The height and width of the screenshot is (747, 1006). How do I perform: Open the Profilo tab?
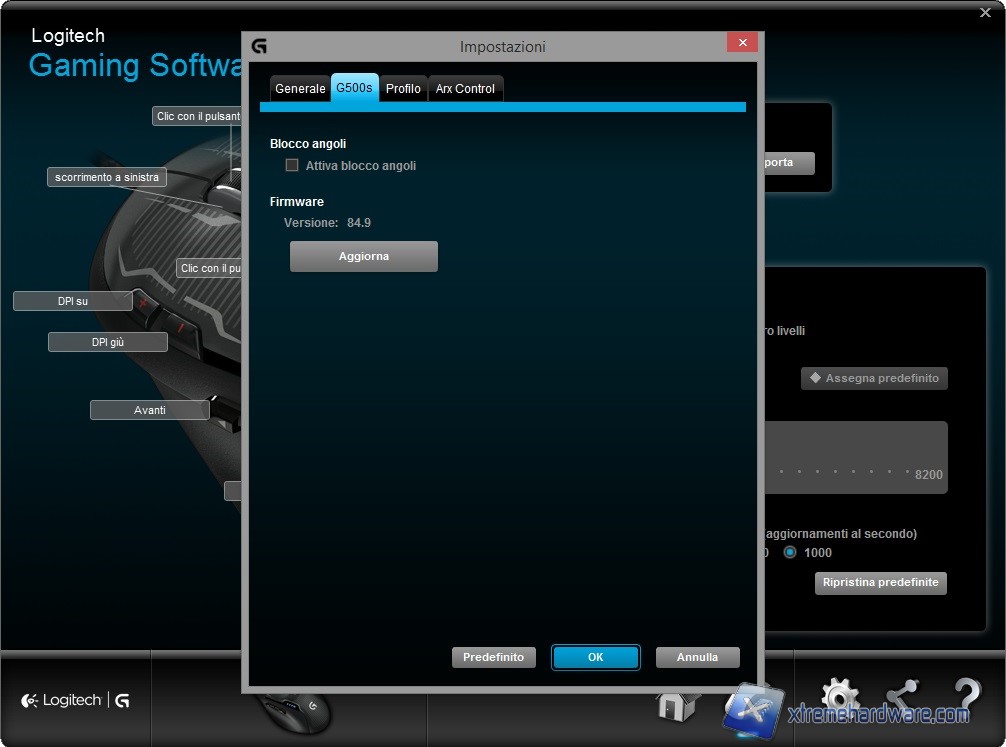click(x=403, y=89)
